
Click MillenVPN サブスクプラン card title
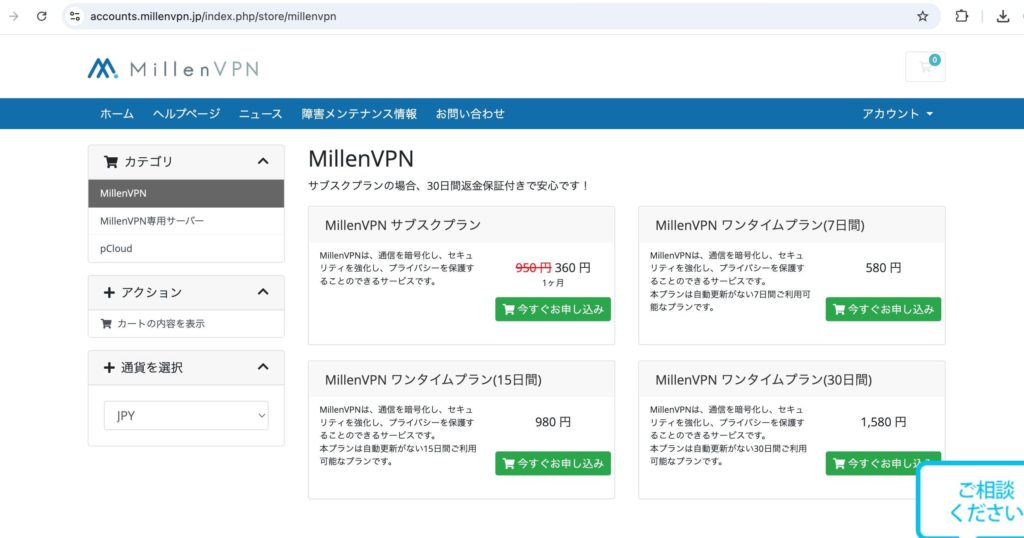tap(403, 225)
